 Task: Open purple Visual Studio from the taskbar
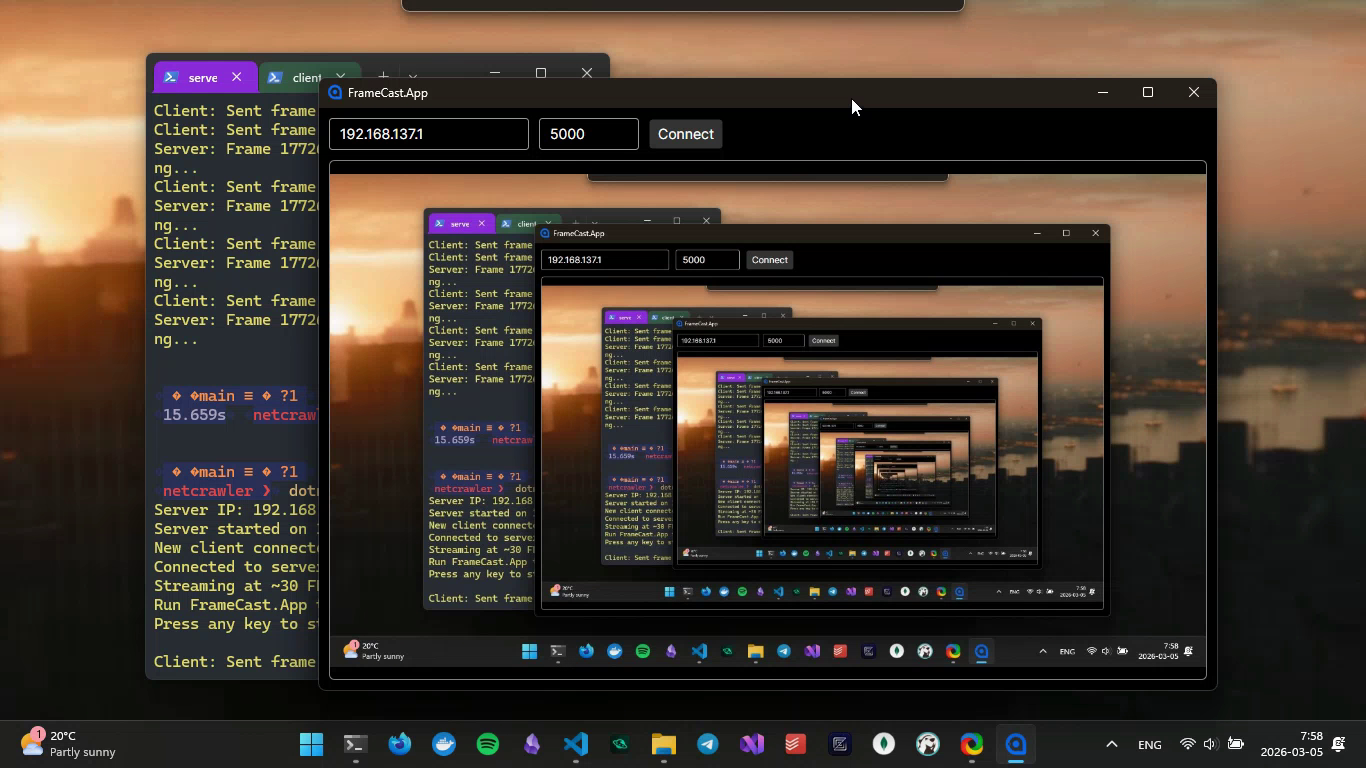752,744
